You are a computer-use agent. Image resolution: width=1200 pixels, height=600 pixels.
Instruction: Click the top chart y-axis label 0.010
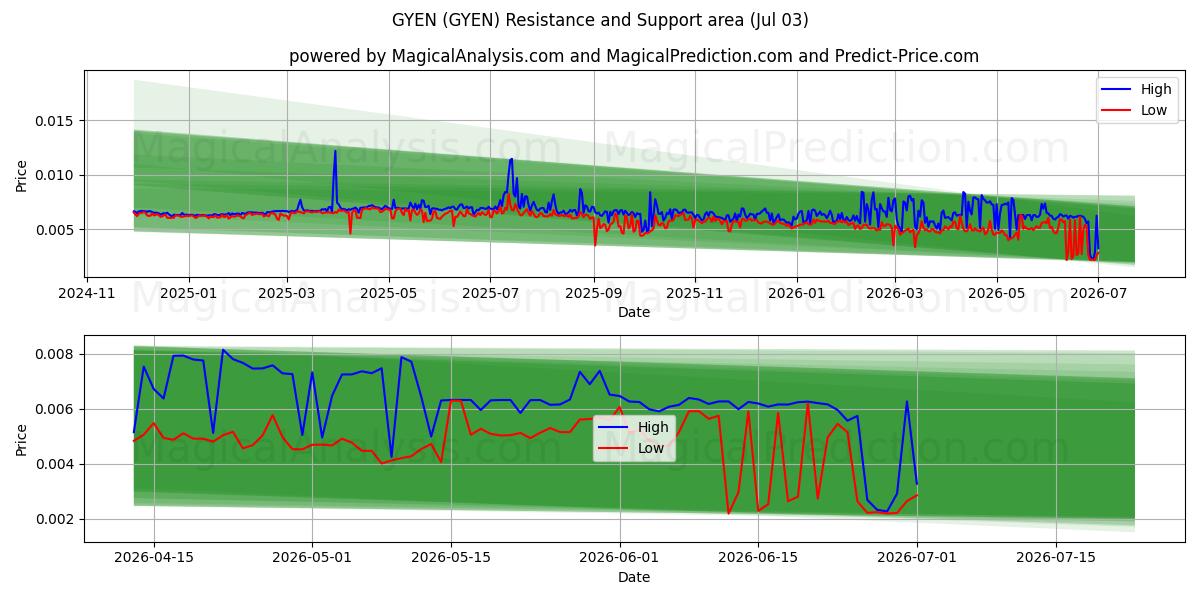tap(56, 175)
